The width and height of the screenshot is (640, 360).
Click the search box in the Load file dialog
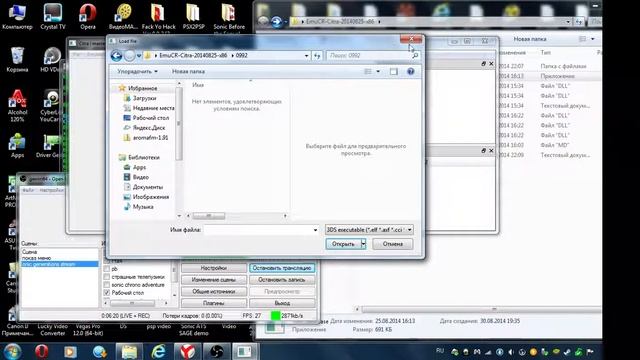click(x=373, y=56)
